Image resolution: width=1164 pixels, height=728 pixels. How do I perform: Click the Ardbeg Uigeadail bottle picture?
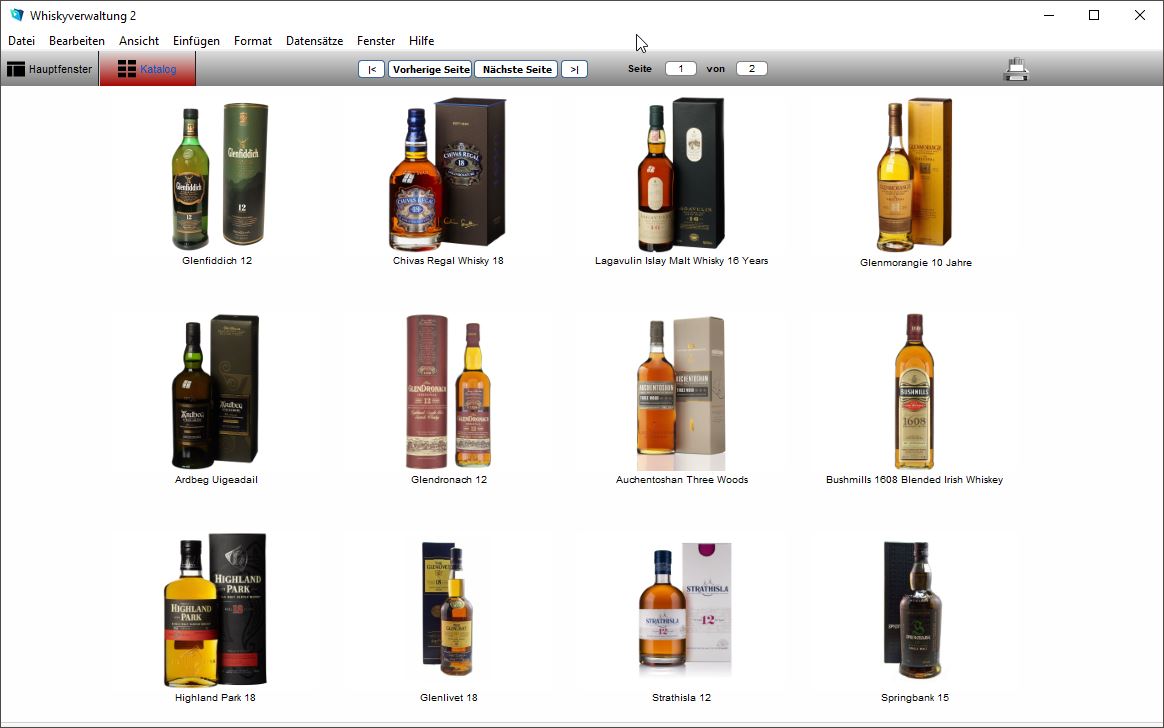215,392
